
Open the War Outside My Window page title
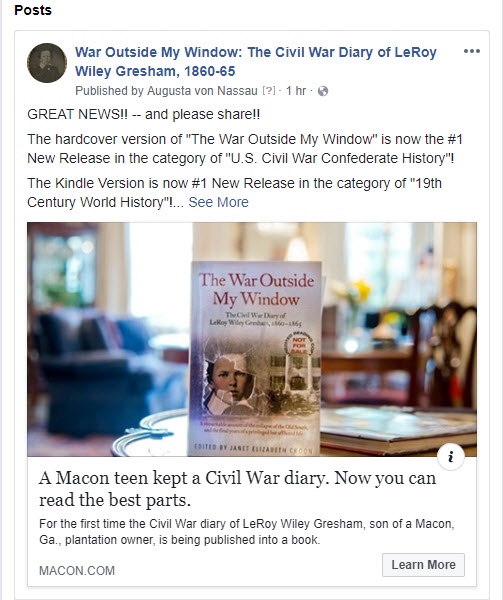(256, 62)
